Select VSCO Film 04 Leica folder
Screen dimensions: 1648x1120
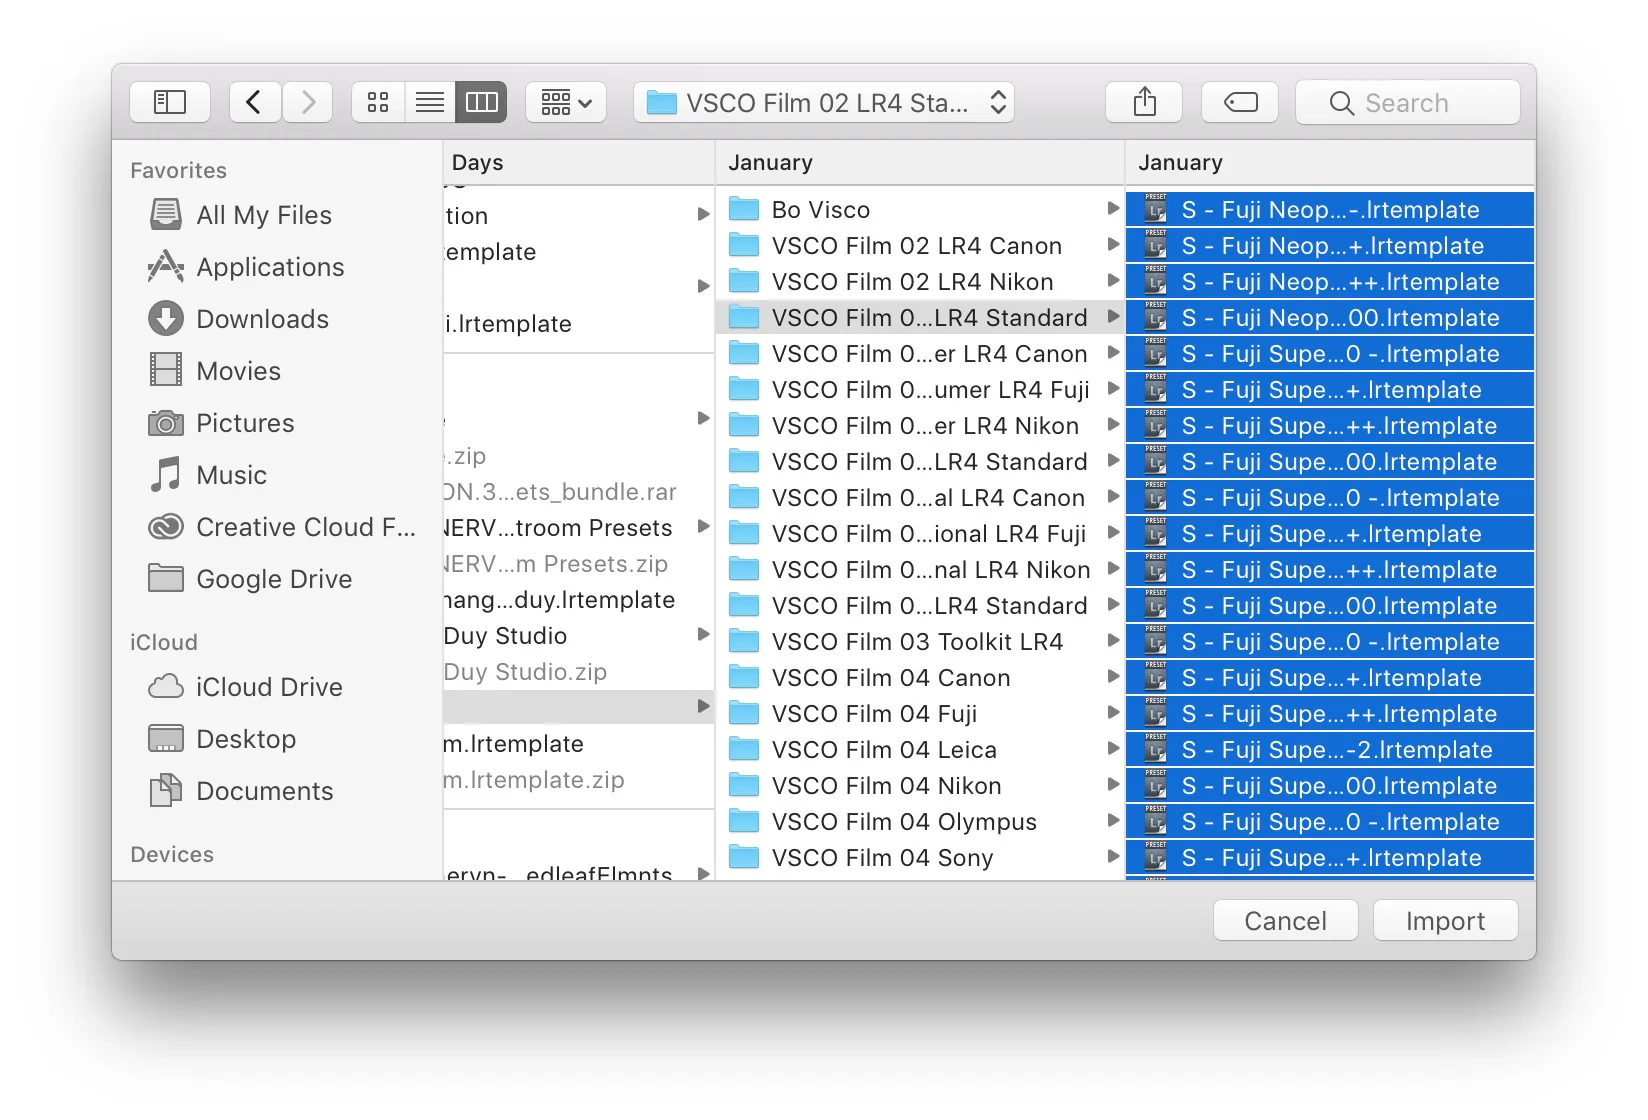920,750
